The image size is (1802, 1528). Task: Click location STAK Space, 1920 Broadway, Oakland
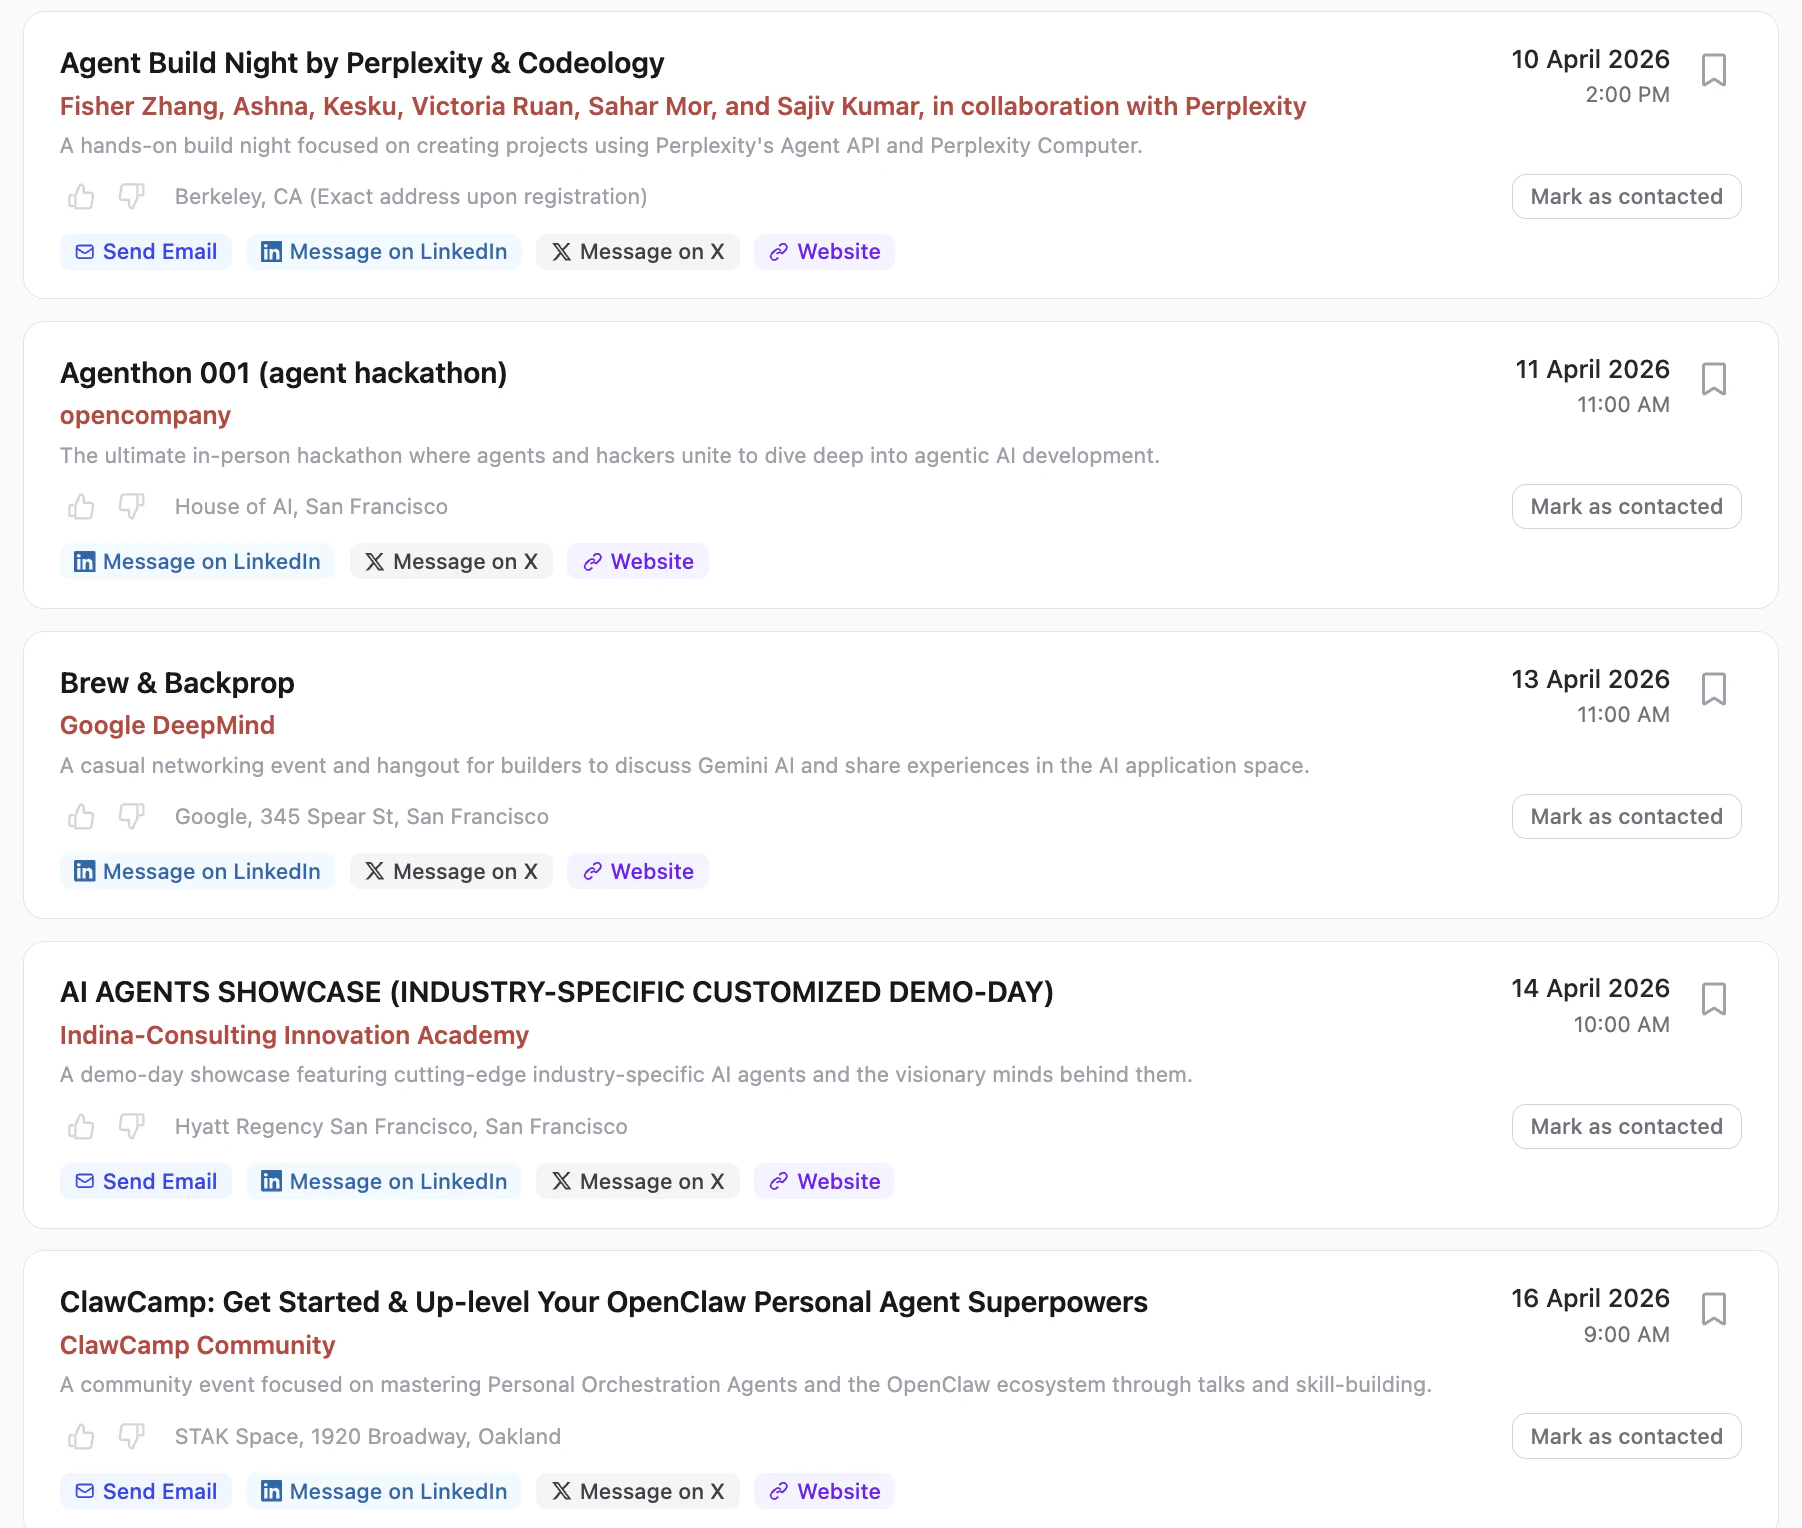coord(368,1437)
